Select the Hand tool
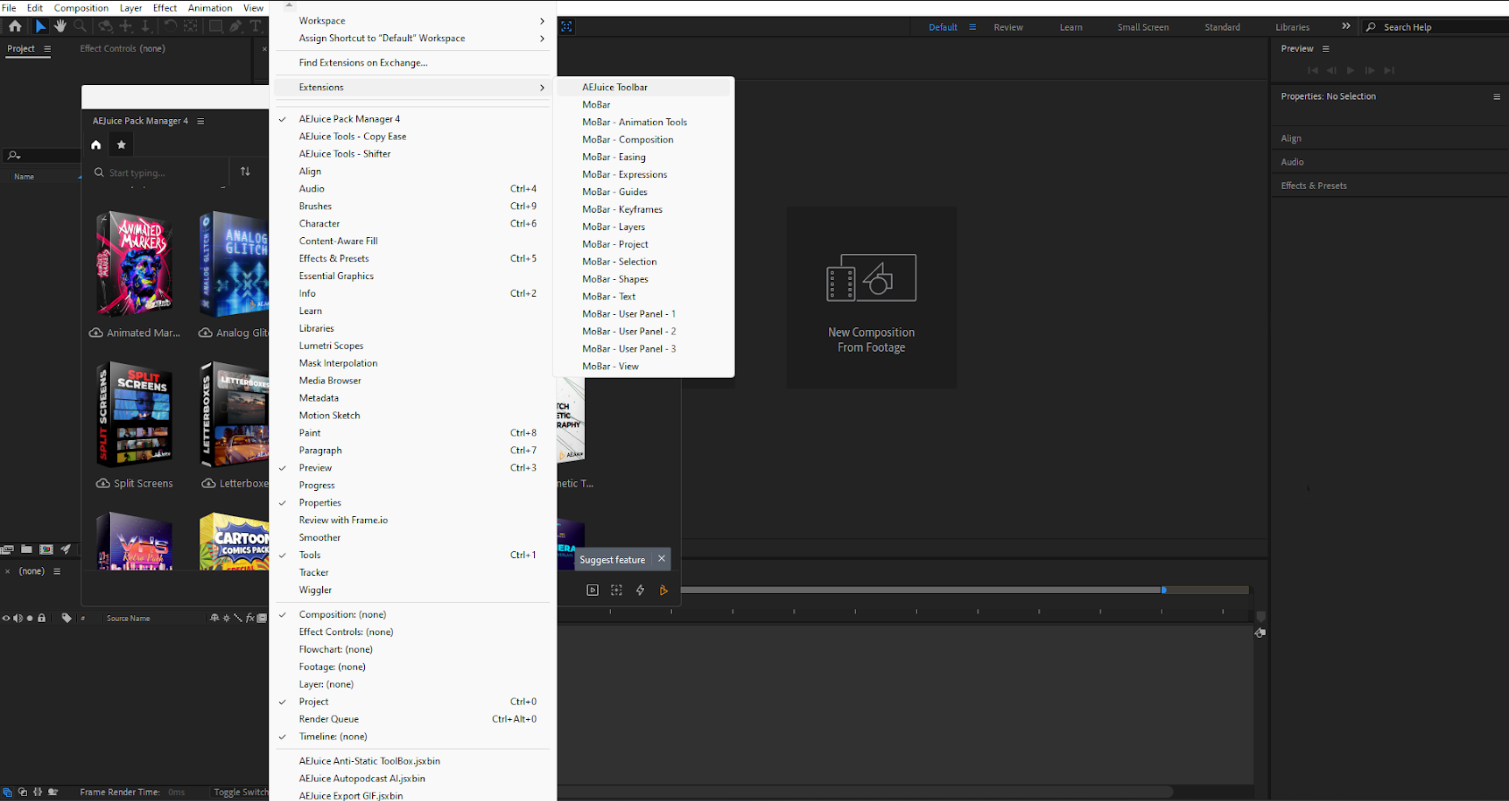This screenshot has width=1509, height=801. point(60,26)
